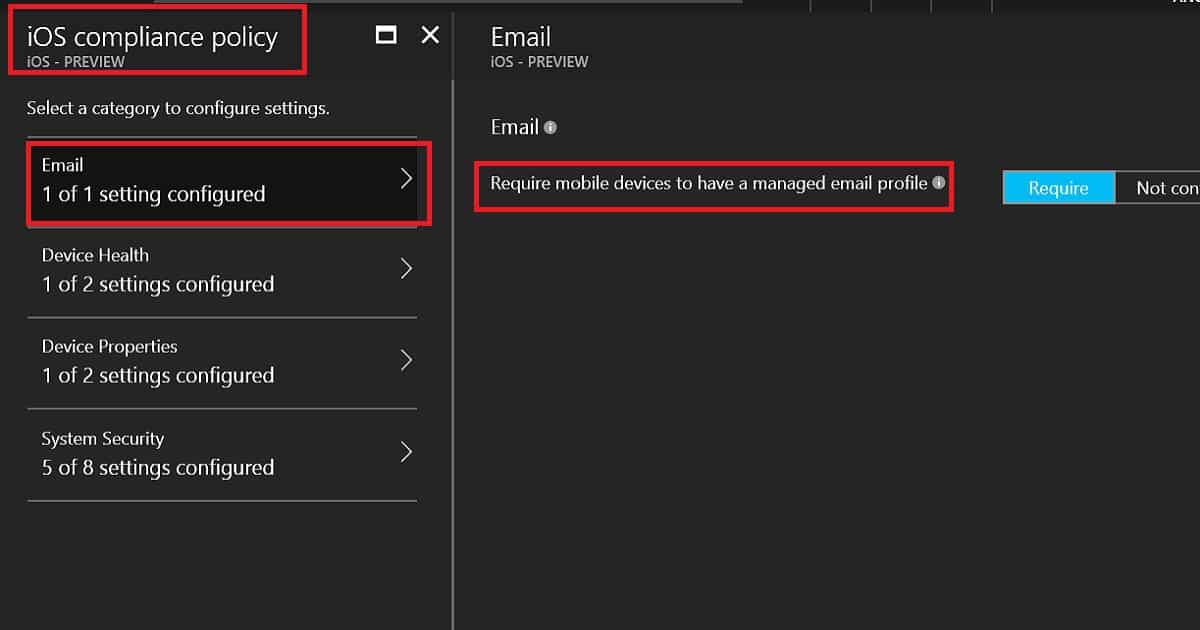Show info tooltip for managed email profile setting

click(x=938, y=183)
